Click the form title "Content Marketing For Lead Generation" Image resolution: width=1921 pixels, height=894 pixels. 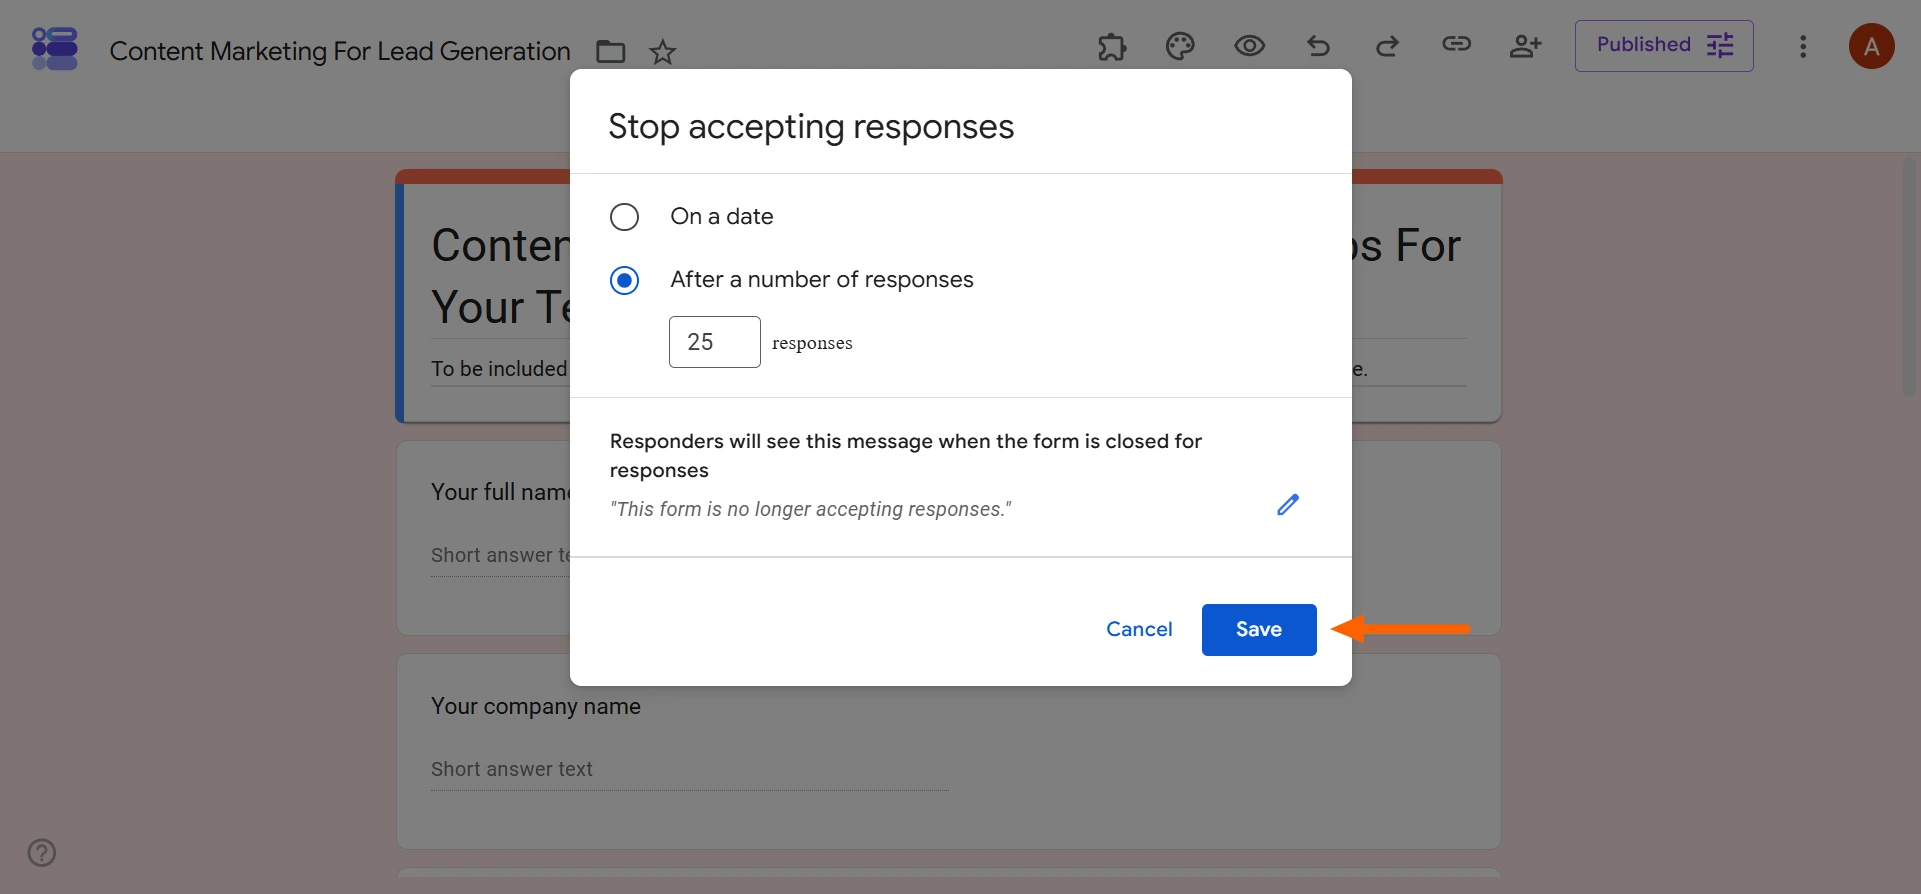tap(340, 51)
